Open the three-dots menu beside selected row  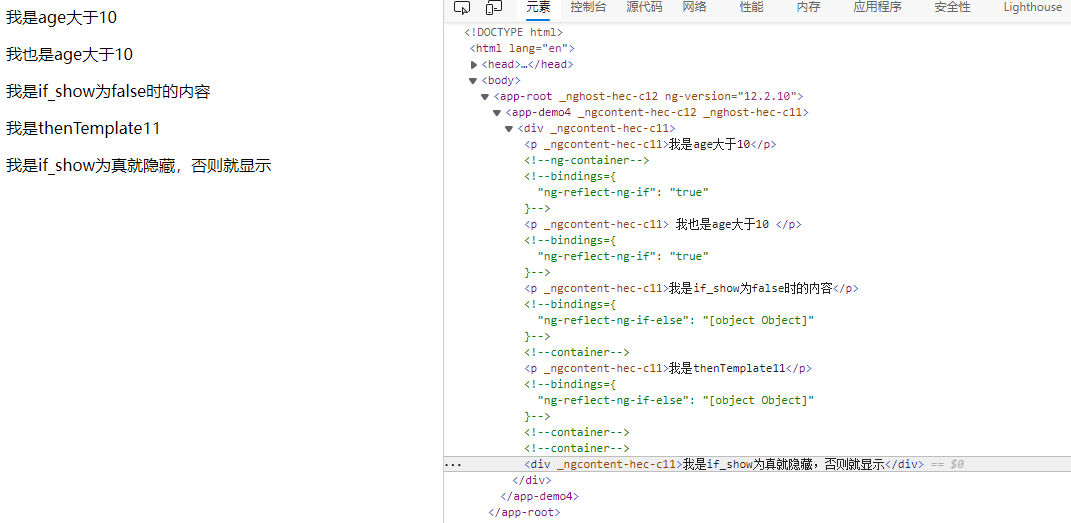pyautogui.click(x=452, y=464)
